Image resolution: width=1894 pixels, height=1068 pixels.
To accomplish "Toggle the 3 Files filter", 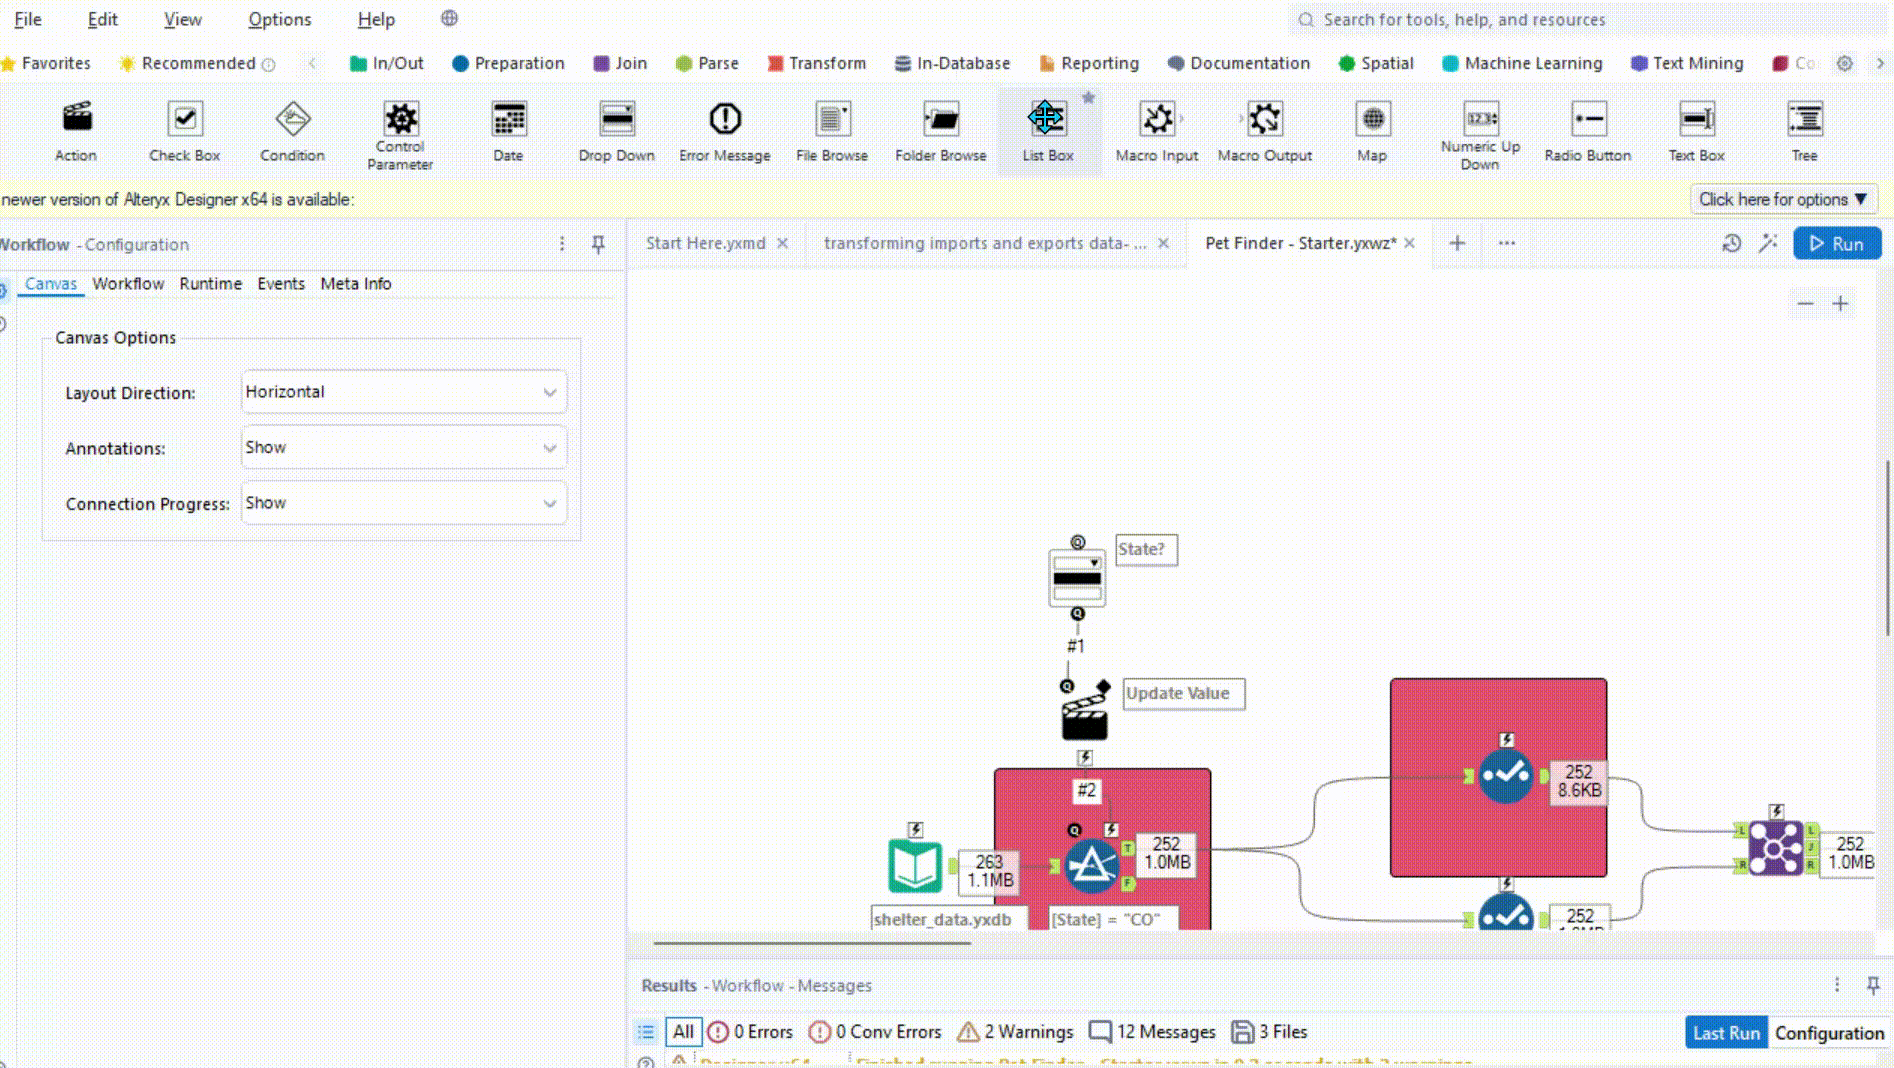I will pos(1269,1031).
